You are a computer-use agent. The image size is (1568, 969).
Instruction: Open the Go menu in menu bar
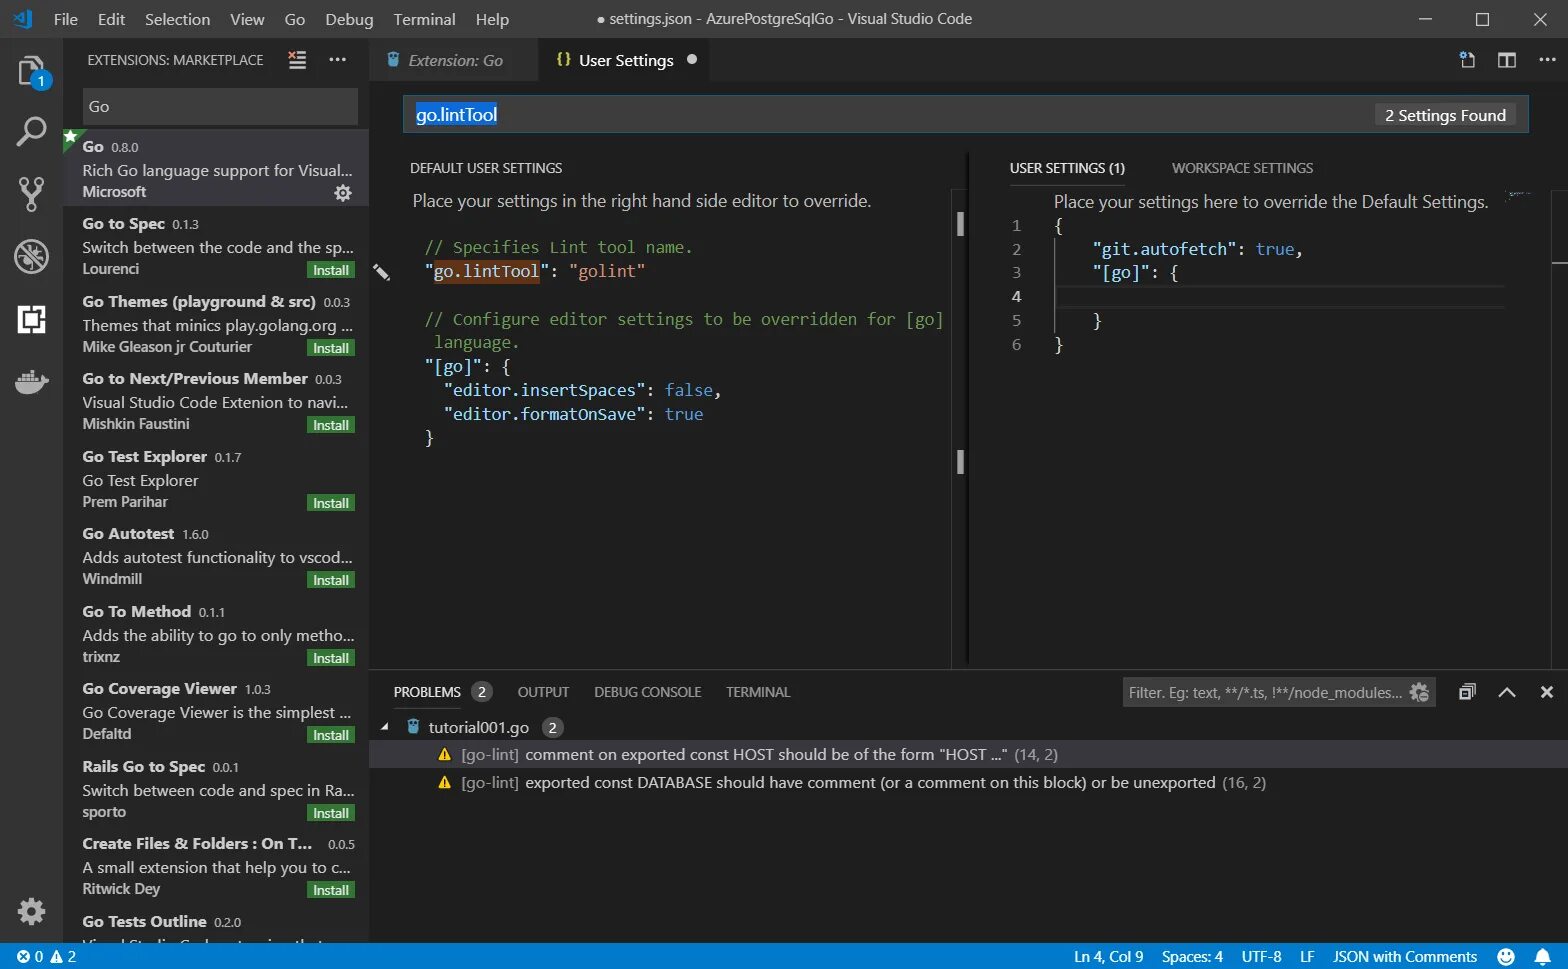294,19
